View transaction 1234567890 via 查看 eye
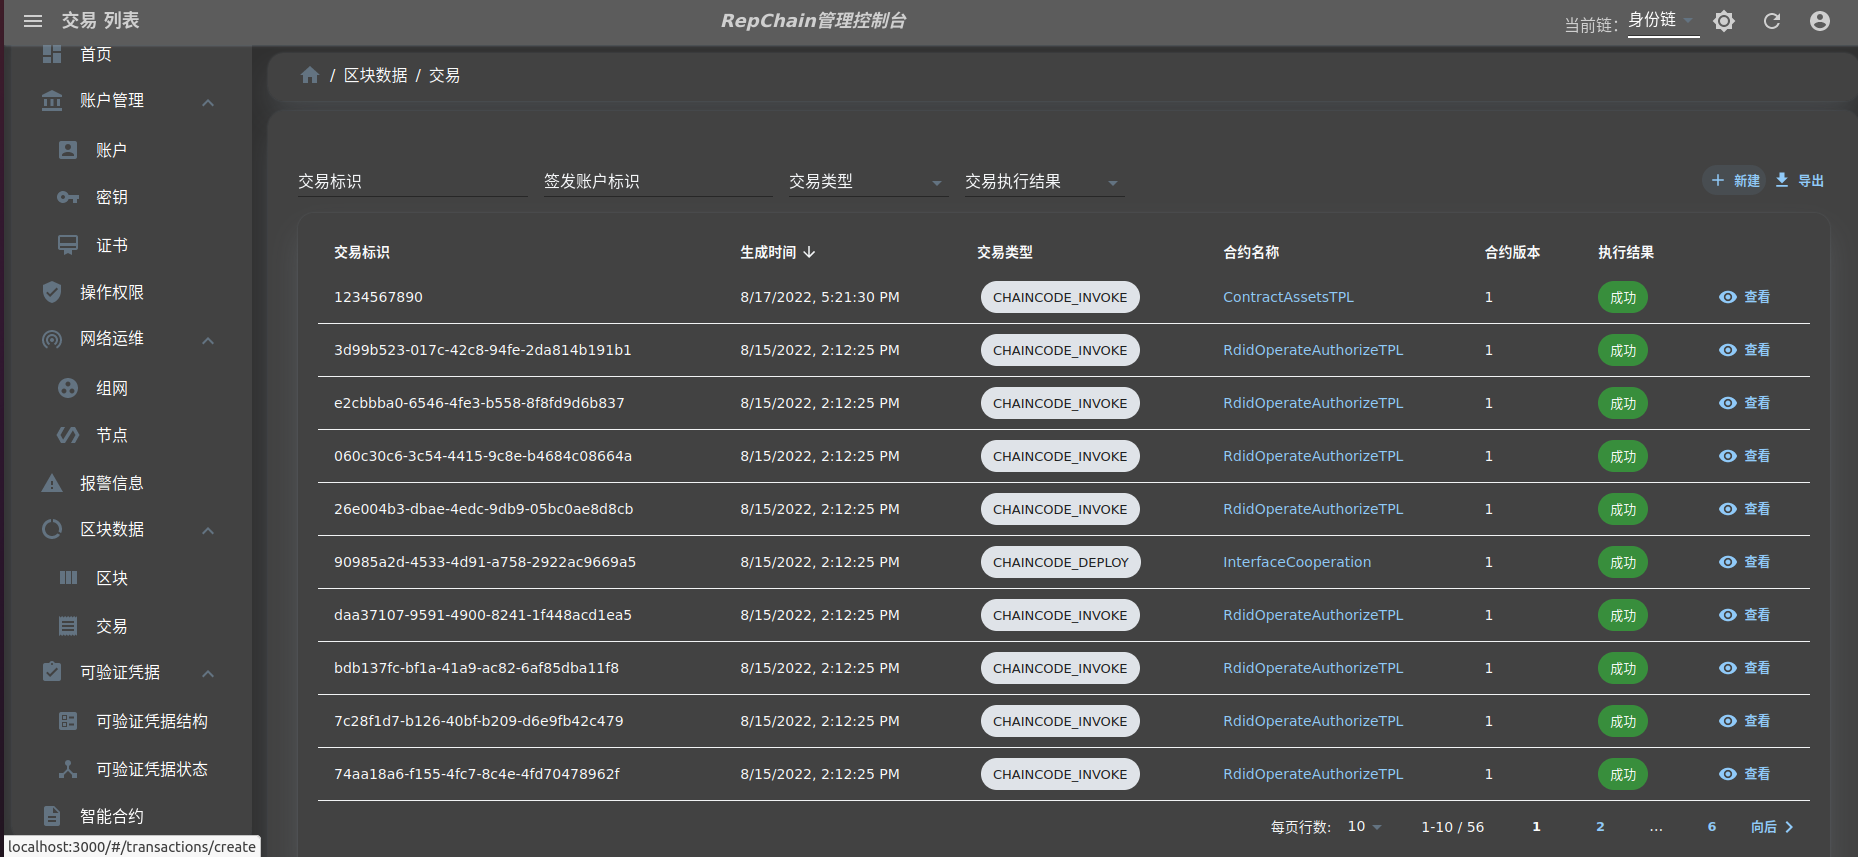1858x857 pixels. [1744, 297]
